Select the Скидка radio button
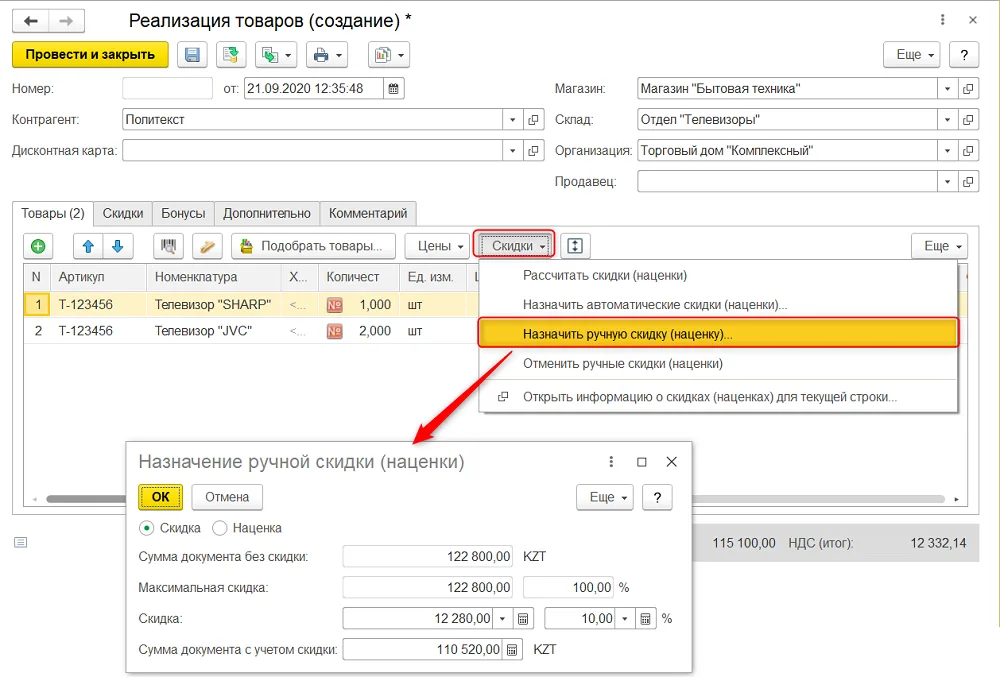This screenshot has width=1000, height=677. point(147,528)
